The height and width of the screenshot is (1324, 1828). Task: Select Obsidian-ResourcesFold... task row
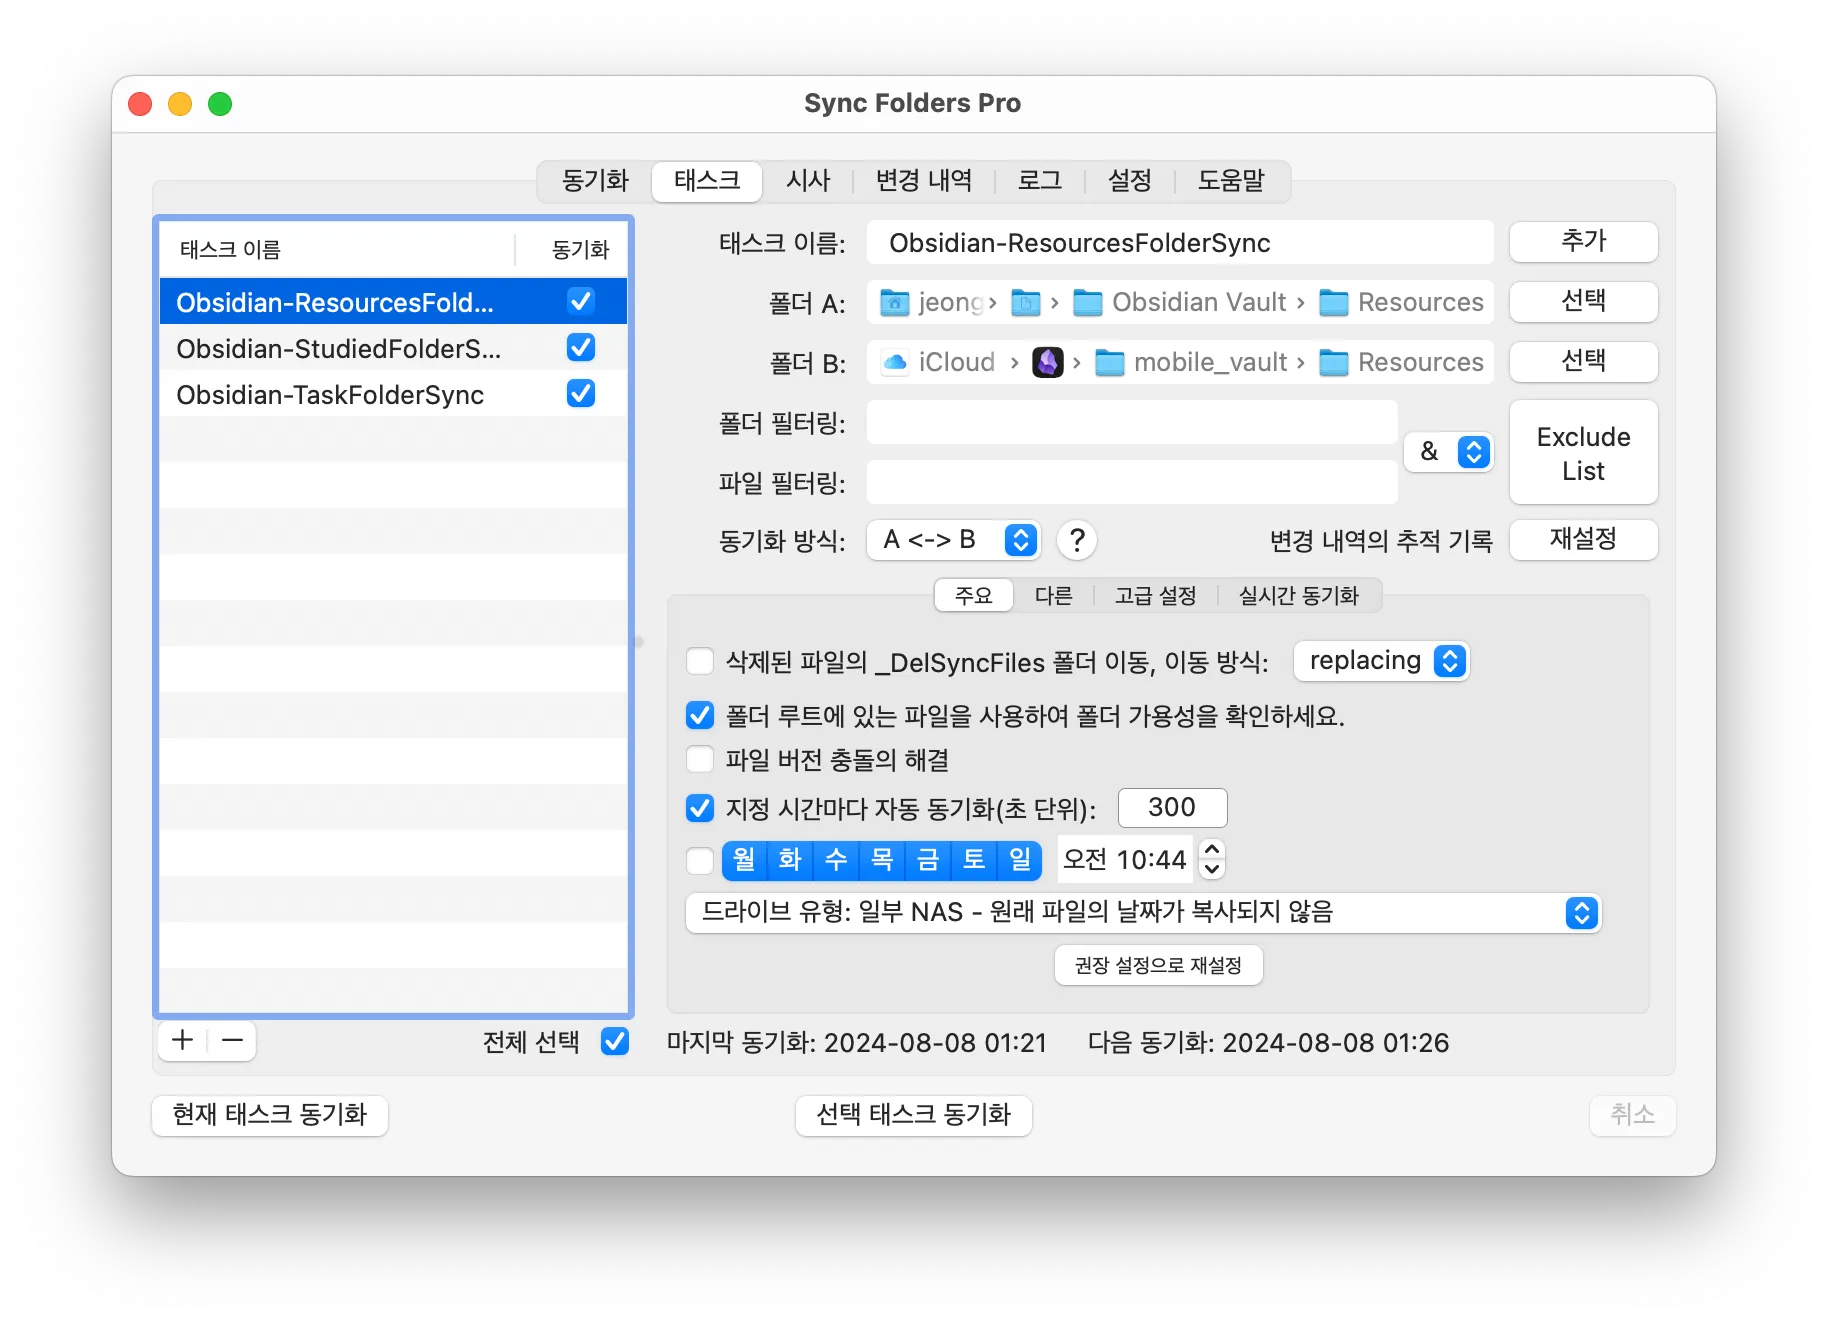pyautogui.click(x=393, y=302)
